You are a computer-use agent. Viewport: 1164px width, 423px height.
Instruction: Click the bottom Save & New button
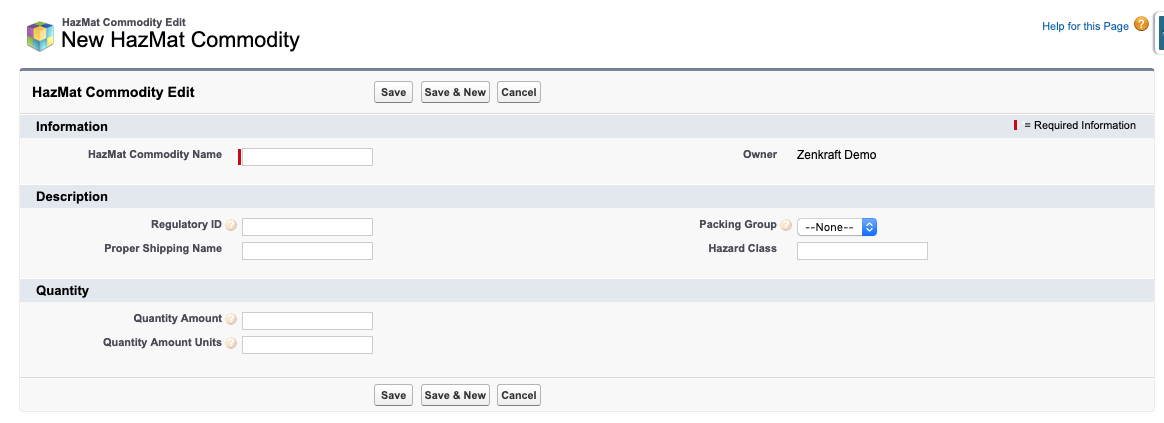[455, 395]
